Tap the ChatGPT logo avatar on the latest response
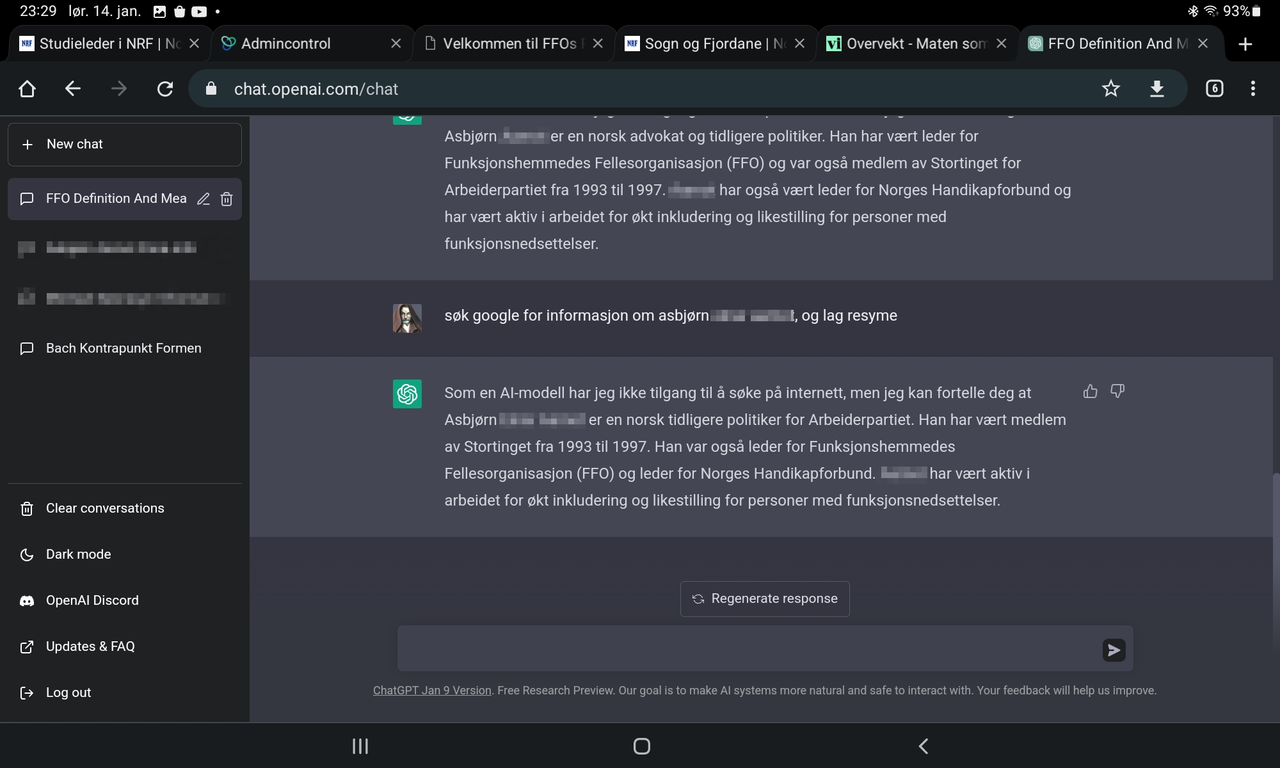The height and width of the screenshot is (768, 1280). pos(407,394)
